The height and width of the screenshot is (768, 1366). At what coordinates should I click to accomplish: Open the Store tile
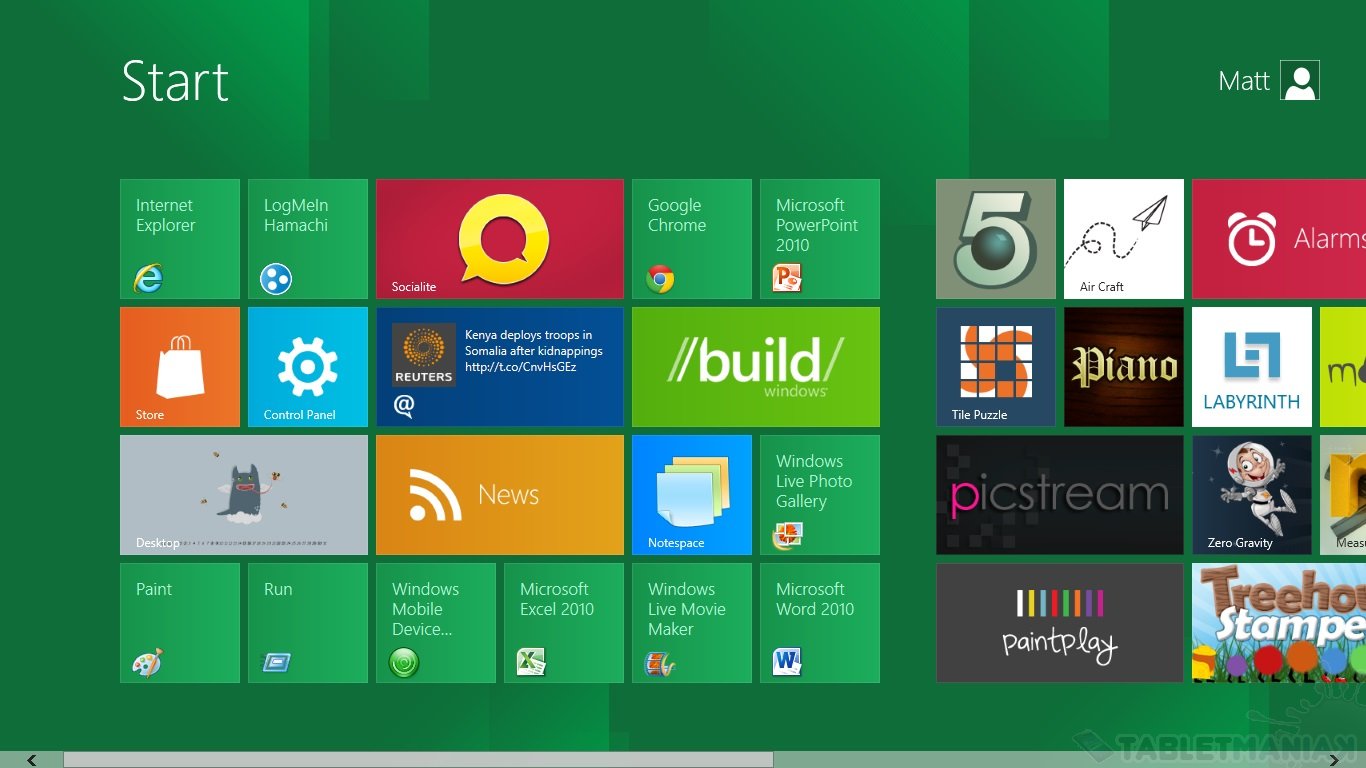coord(180,367)
